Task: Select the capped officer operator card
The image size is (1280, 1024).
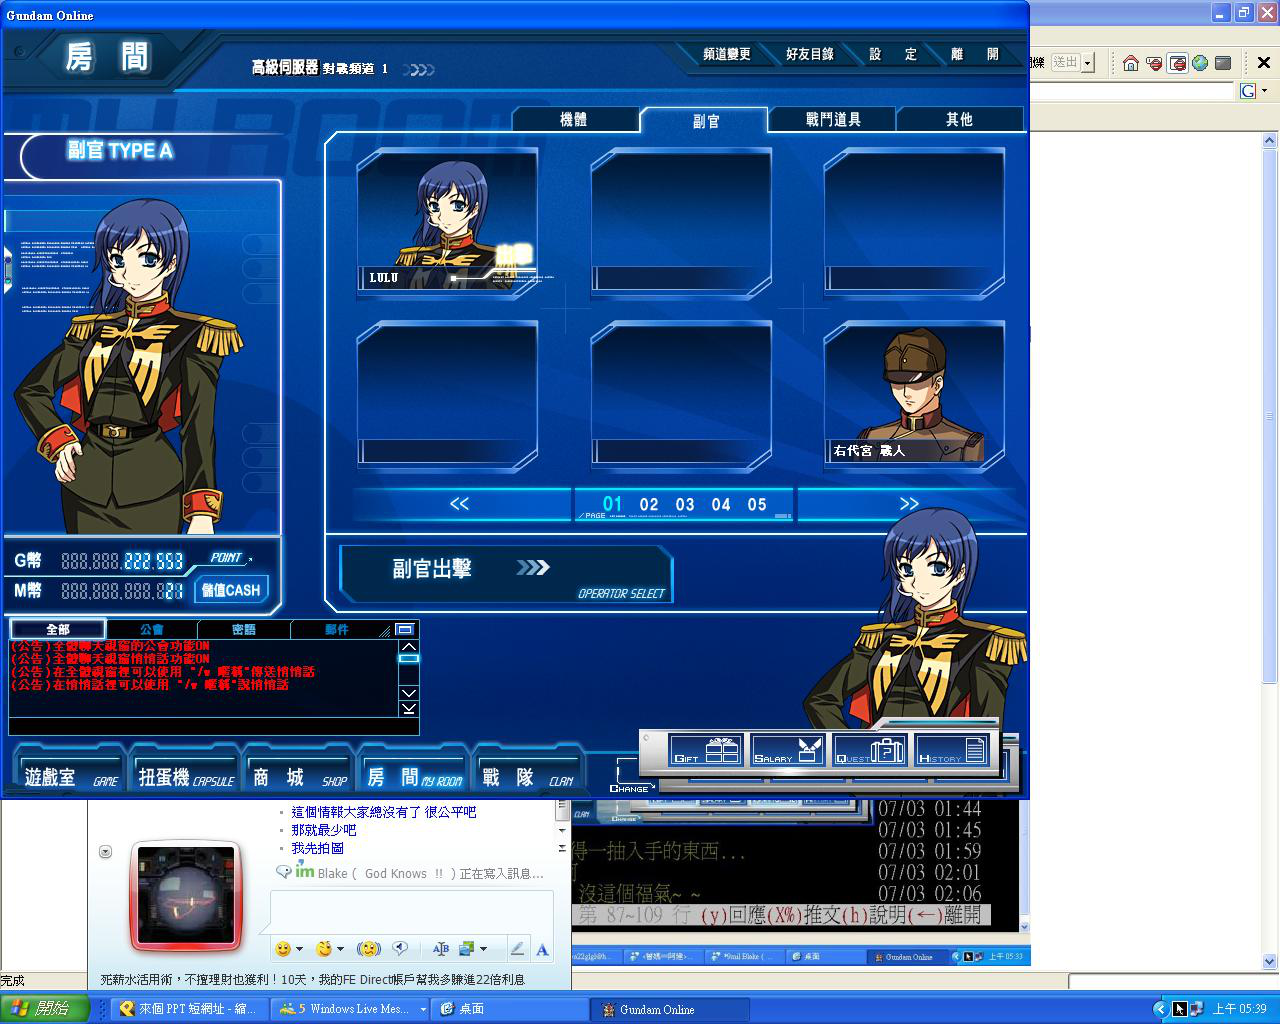Action: coord(914,396)
